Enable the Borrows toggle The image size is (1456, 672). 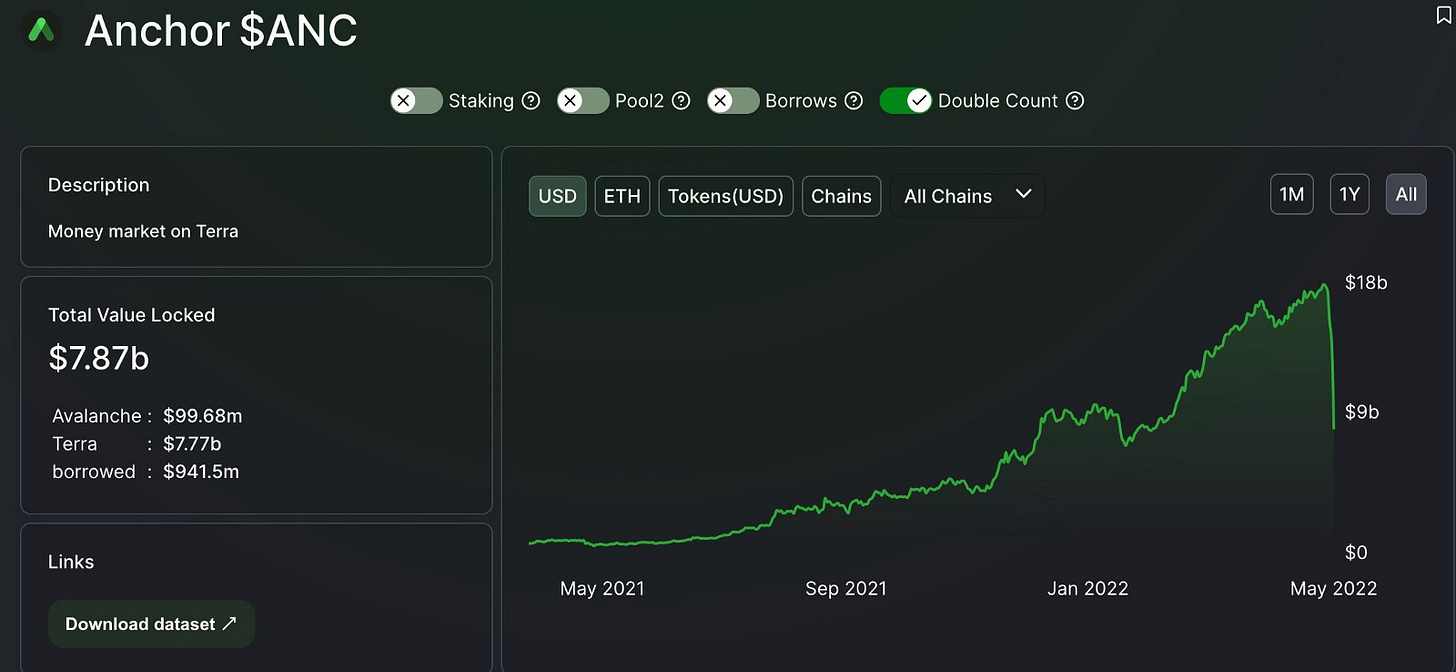pyautogui.click(x=733, y=101)
